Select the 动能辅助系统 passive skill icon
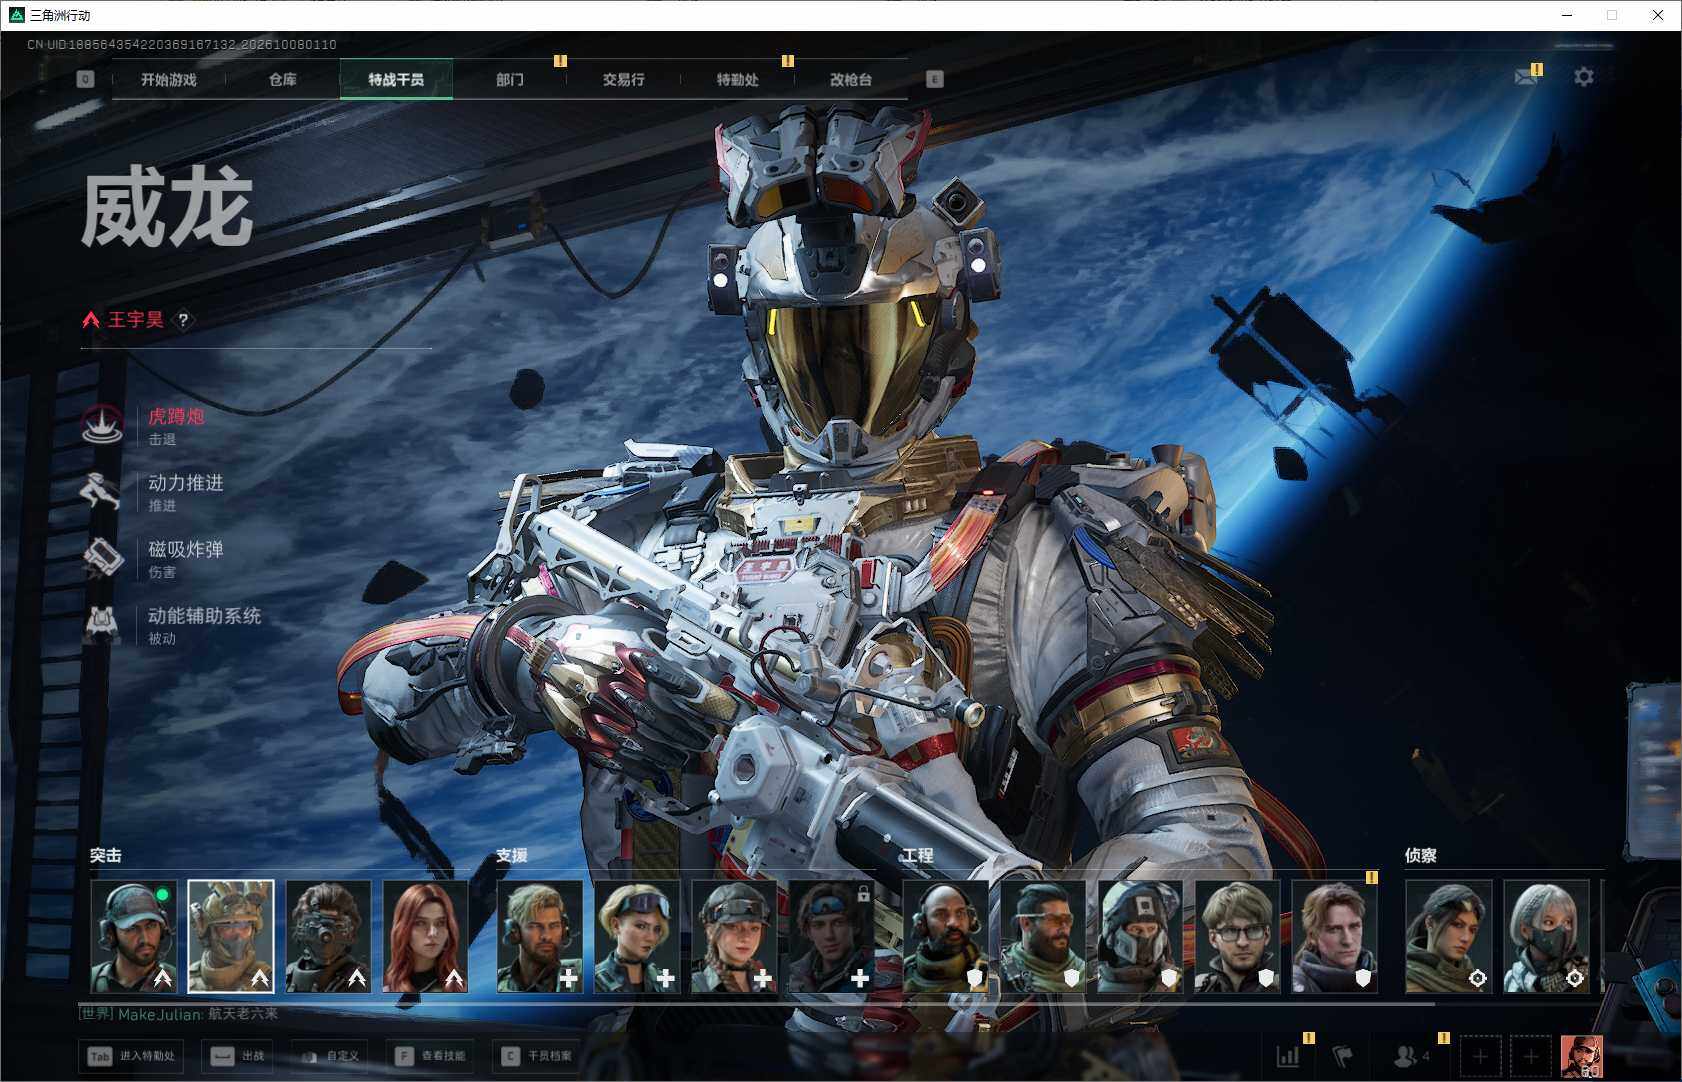Viewport: 1682px width, 1082px height. coord(101,624)
